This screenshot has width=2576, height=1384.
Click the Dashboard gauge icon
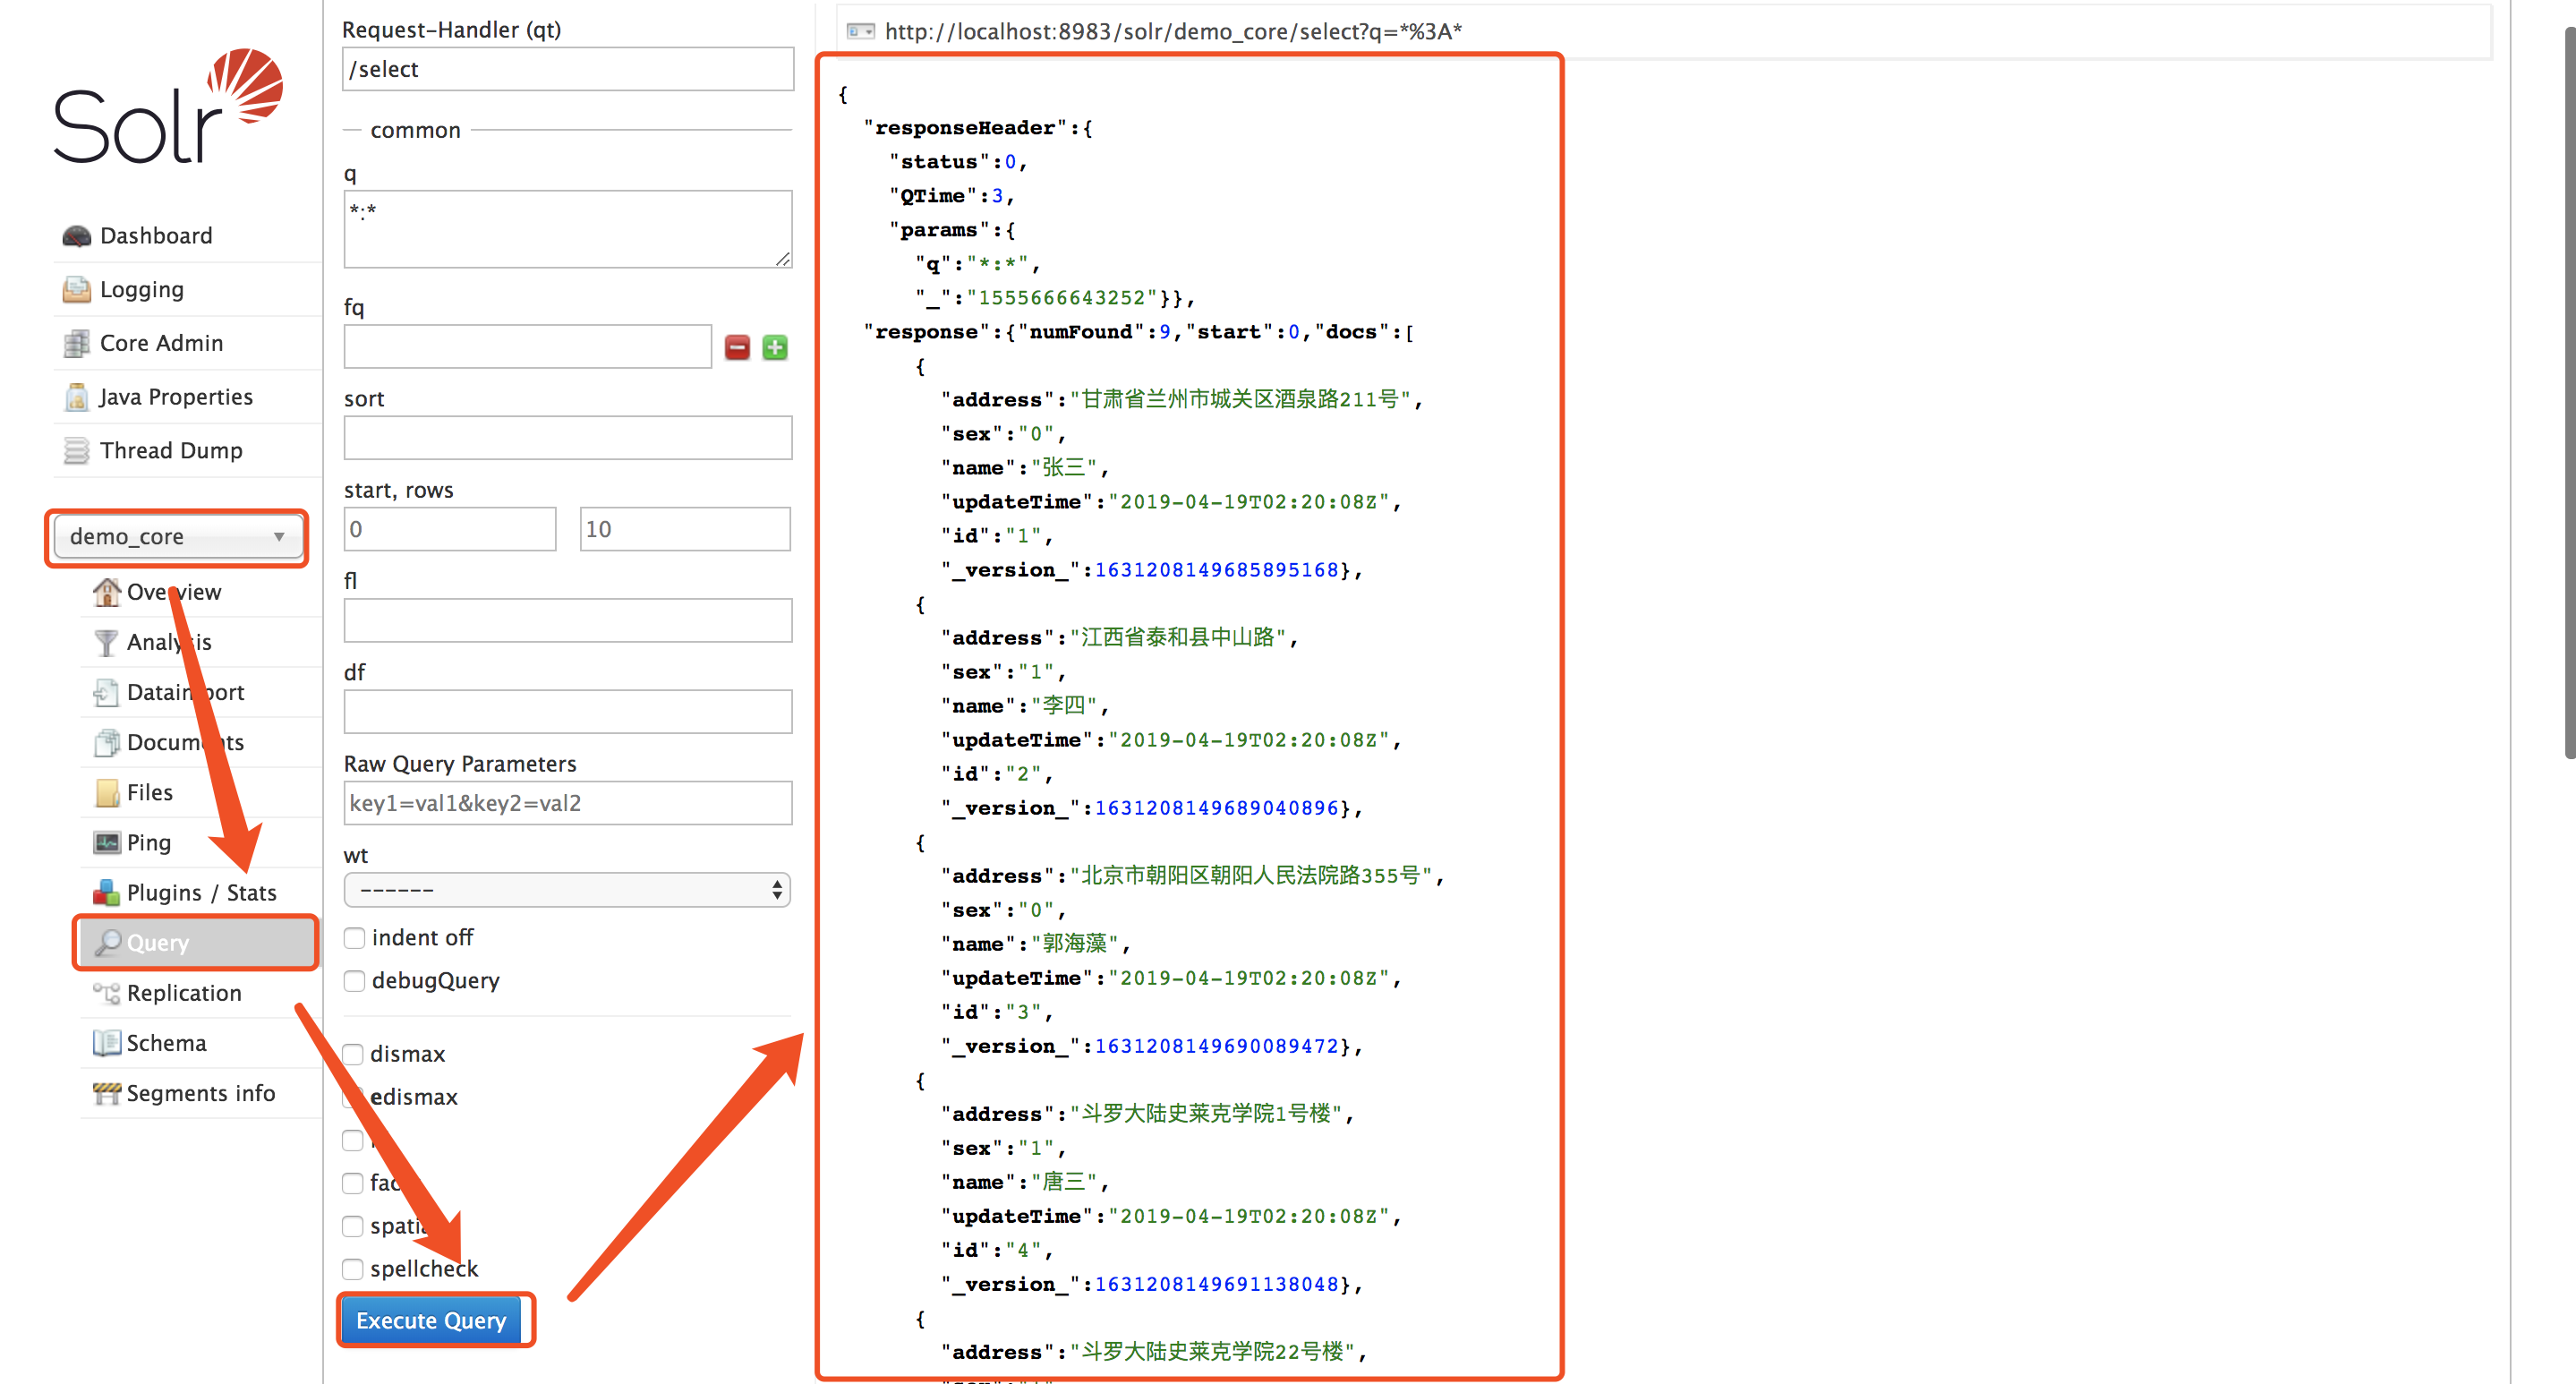[77, 236]
